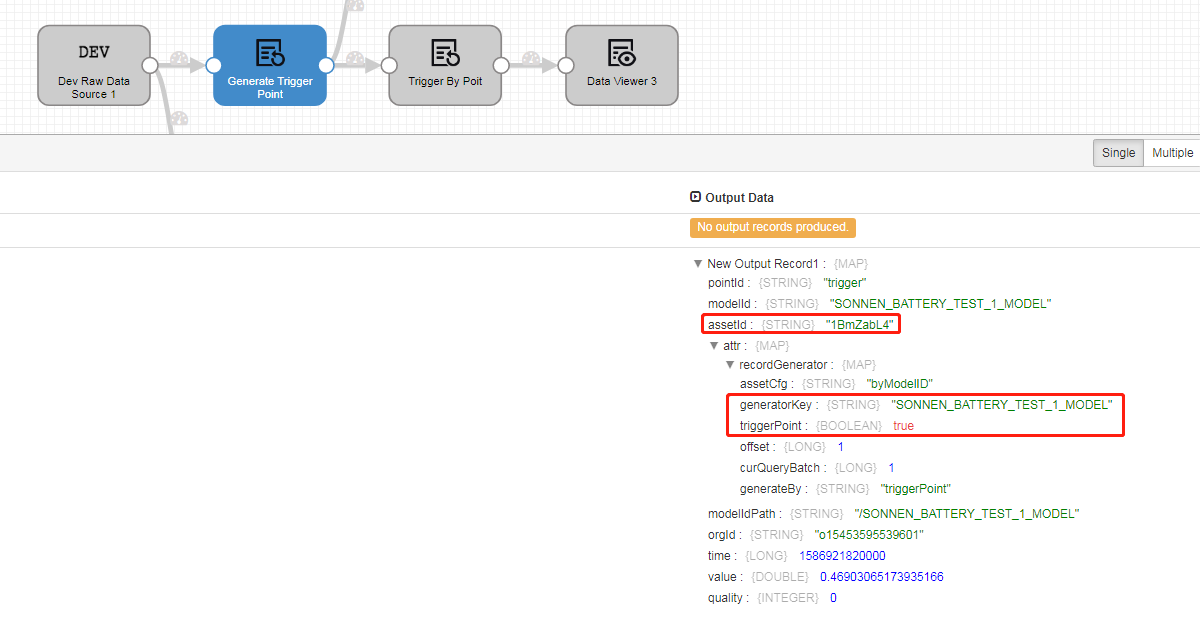Click the Dev Raw Data Source 1 label
The width and height of the screenshot is (1200, 628).
pyautogui.click(x=94, y=88)
